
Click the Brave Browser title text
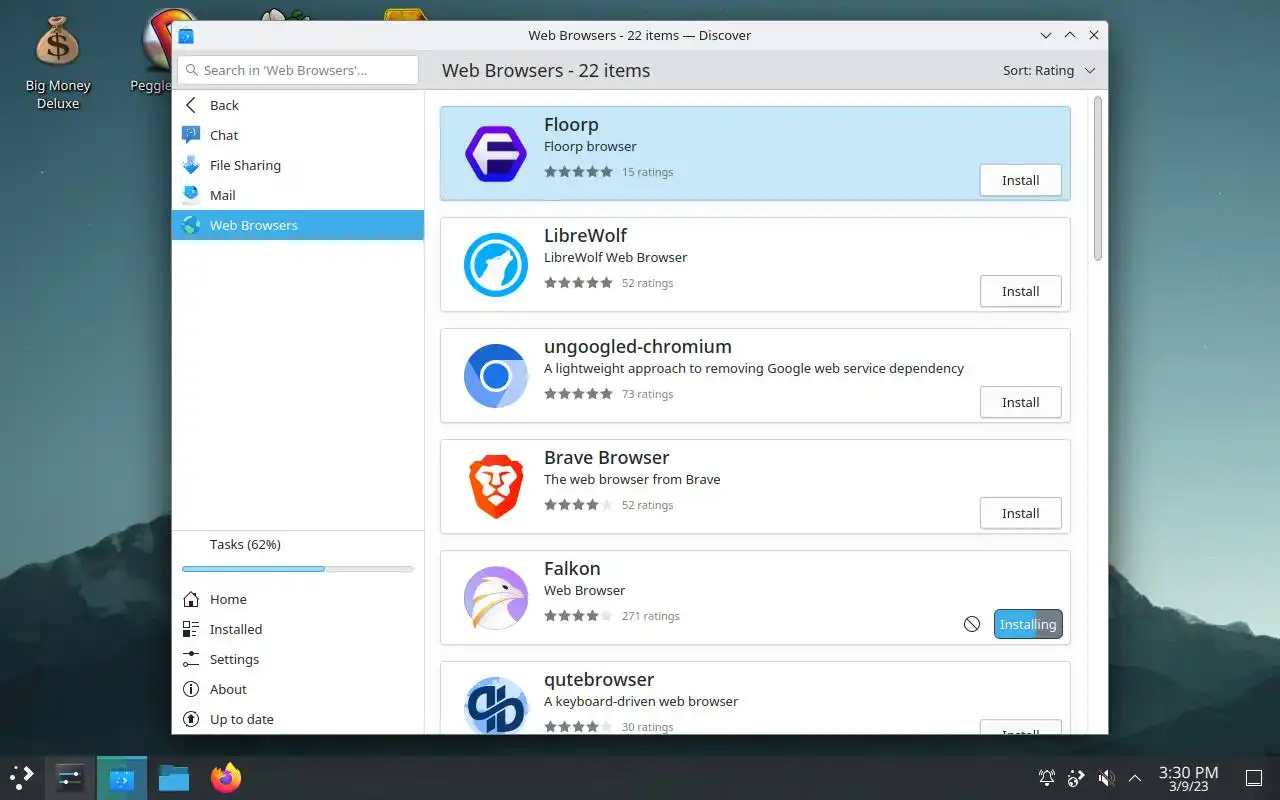tap(606, 457)
